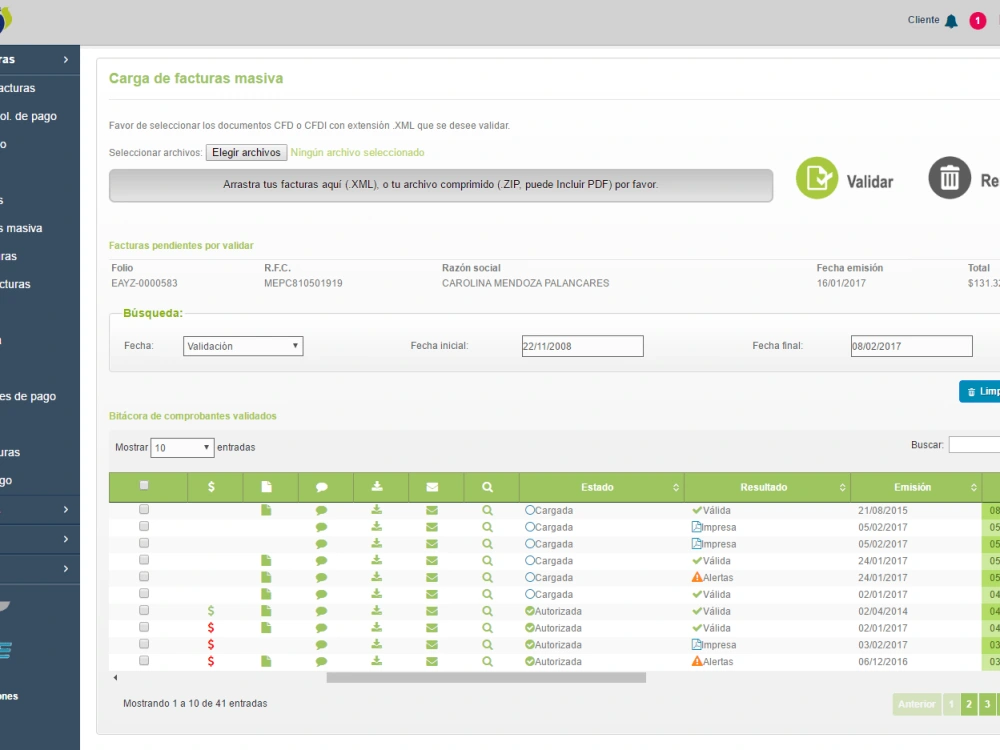
Task: Open the 'cturas' sidebar item
Action: pos(15,284)
